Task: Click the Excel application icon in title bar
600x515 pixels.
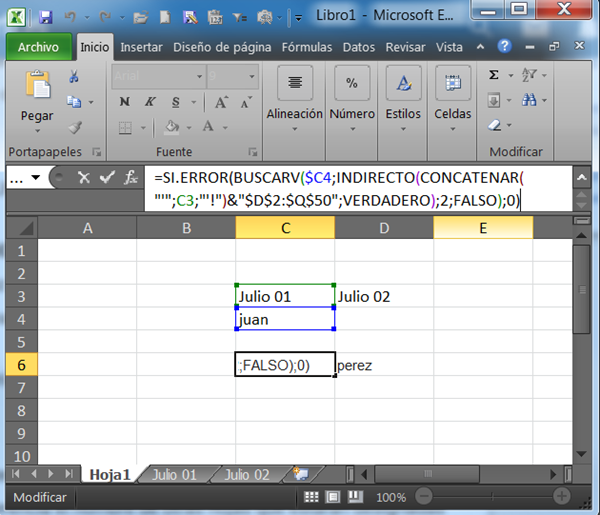Action: [x=16, y=17]
